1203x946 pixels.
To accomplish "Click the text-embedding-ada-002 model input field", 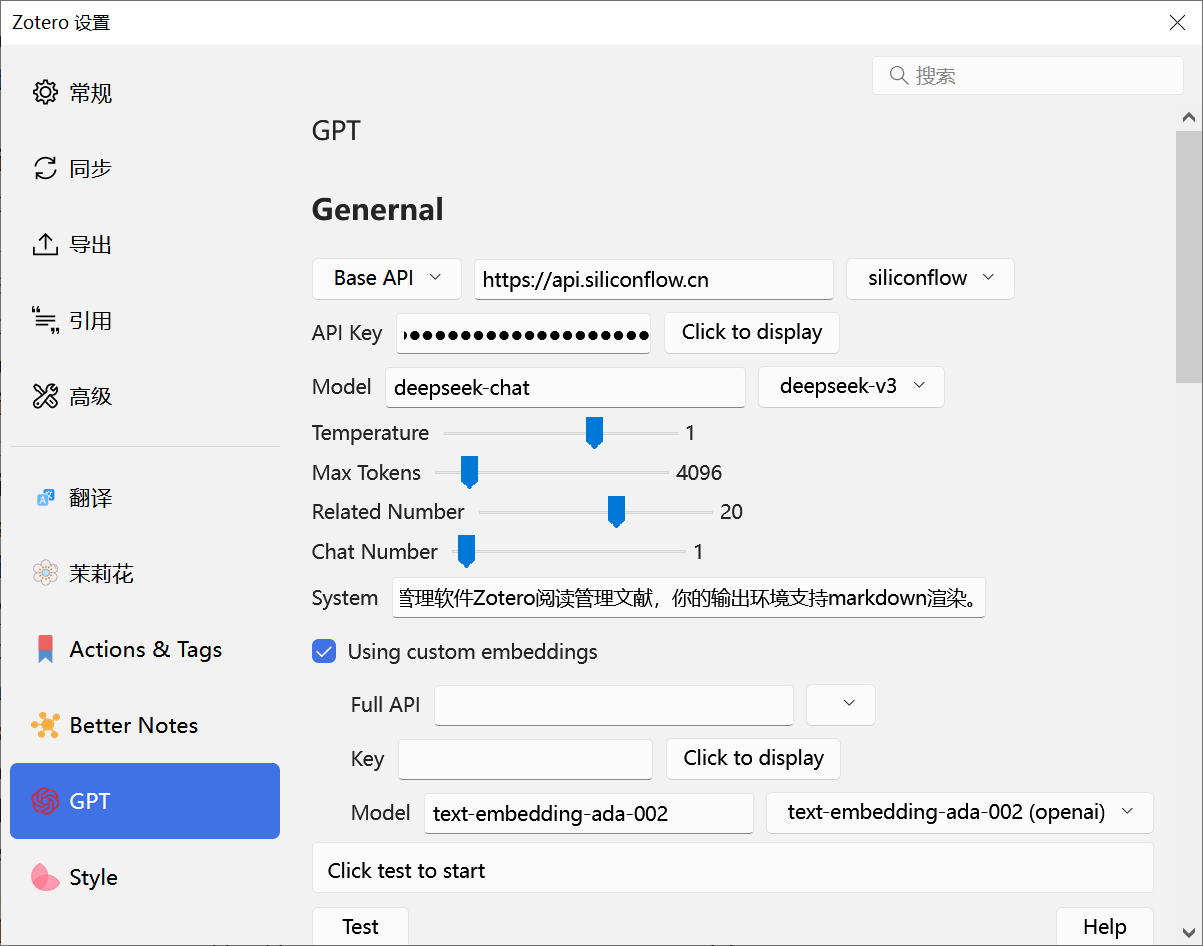I will (589, 813).
